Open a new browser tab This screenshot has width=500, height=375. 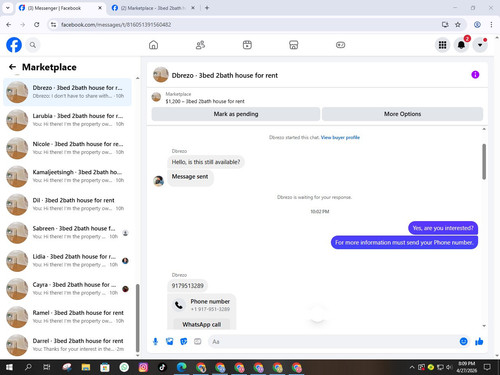tap(207, 8)
